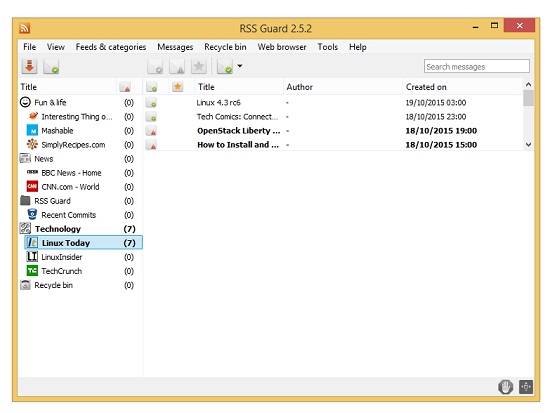The width and height of the screenshot is (550, 413).
Task: Click the CNN red feed icon
Action: click(x=32, y=186)
